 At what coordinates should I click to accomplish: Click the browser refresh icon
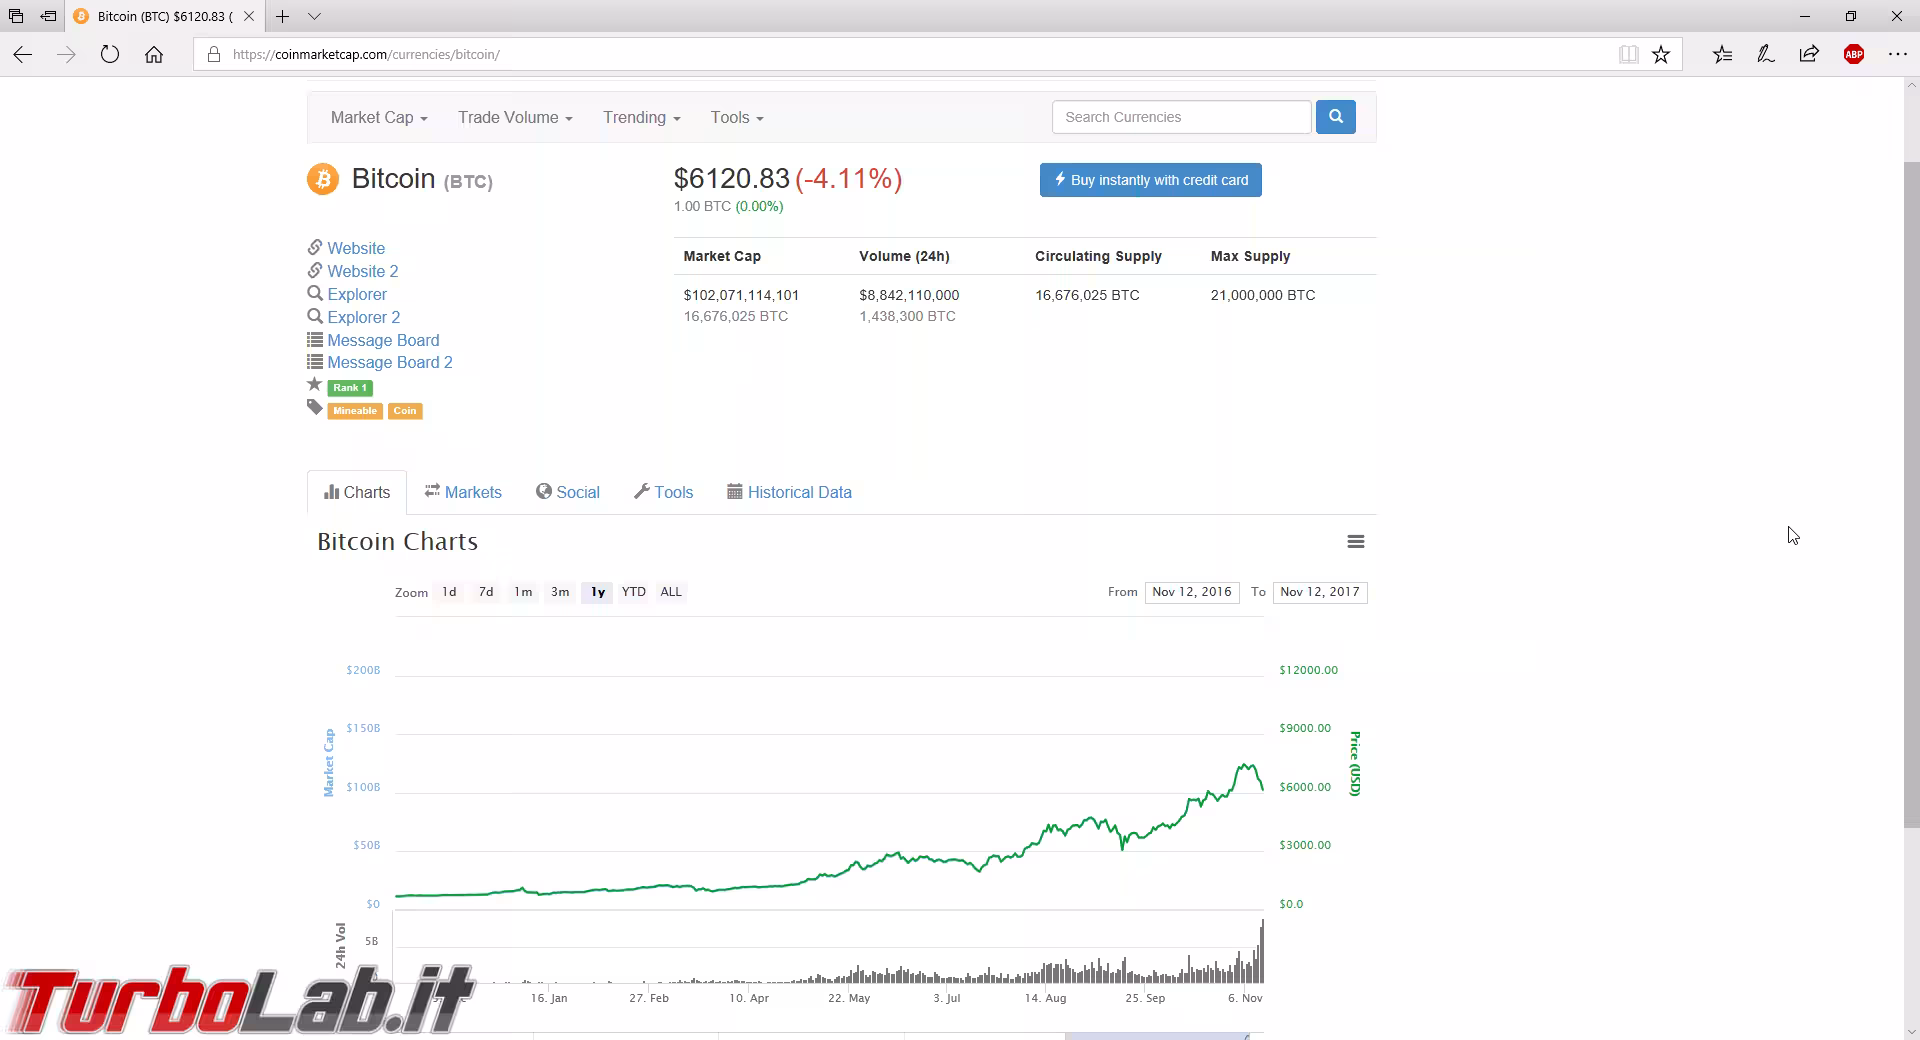(x=110, y=55)
